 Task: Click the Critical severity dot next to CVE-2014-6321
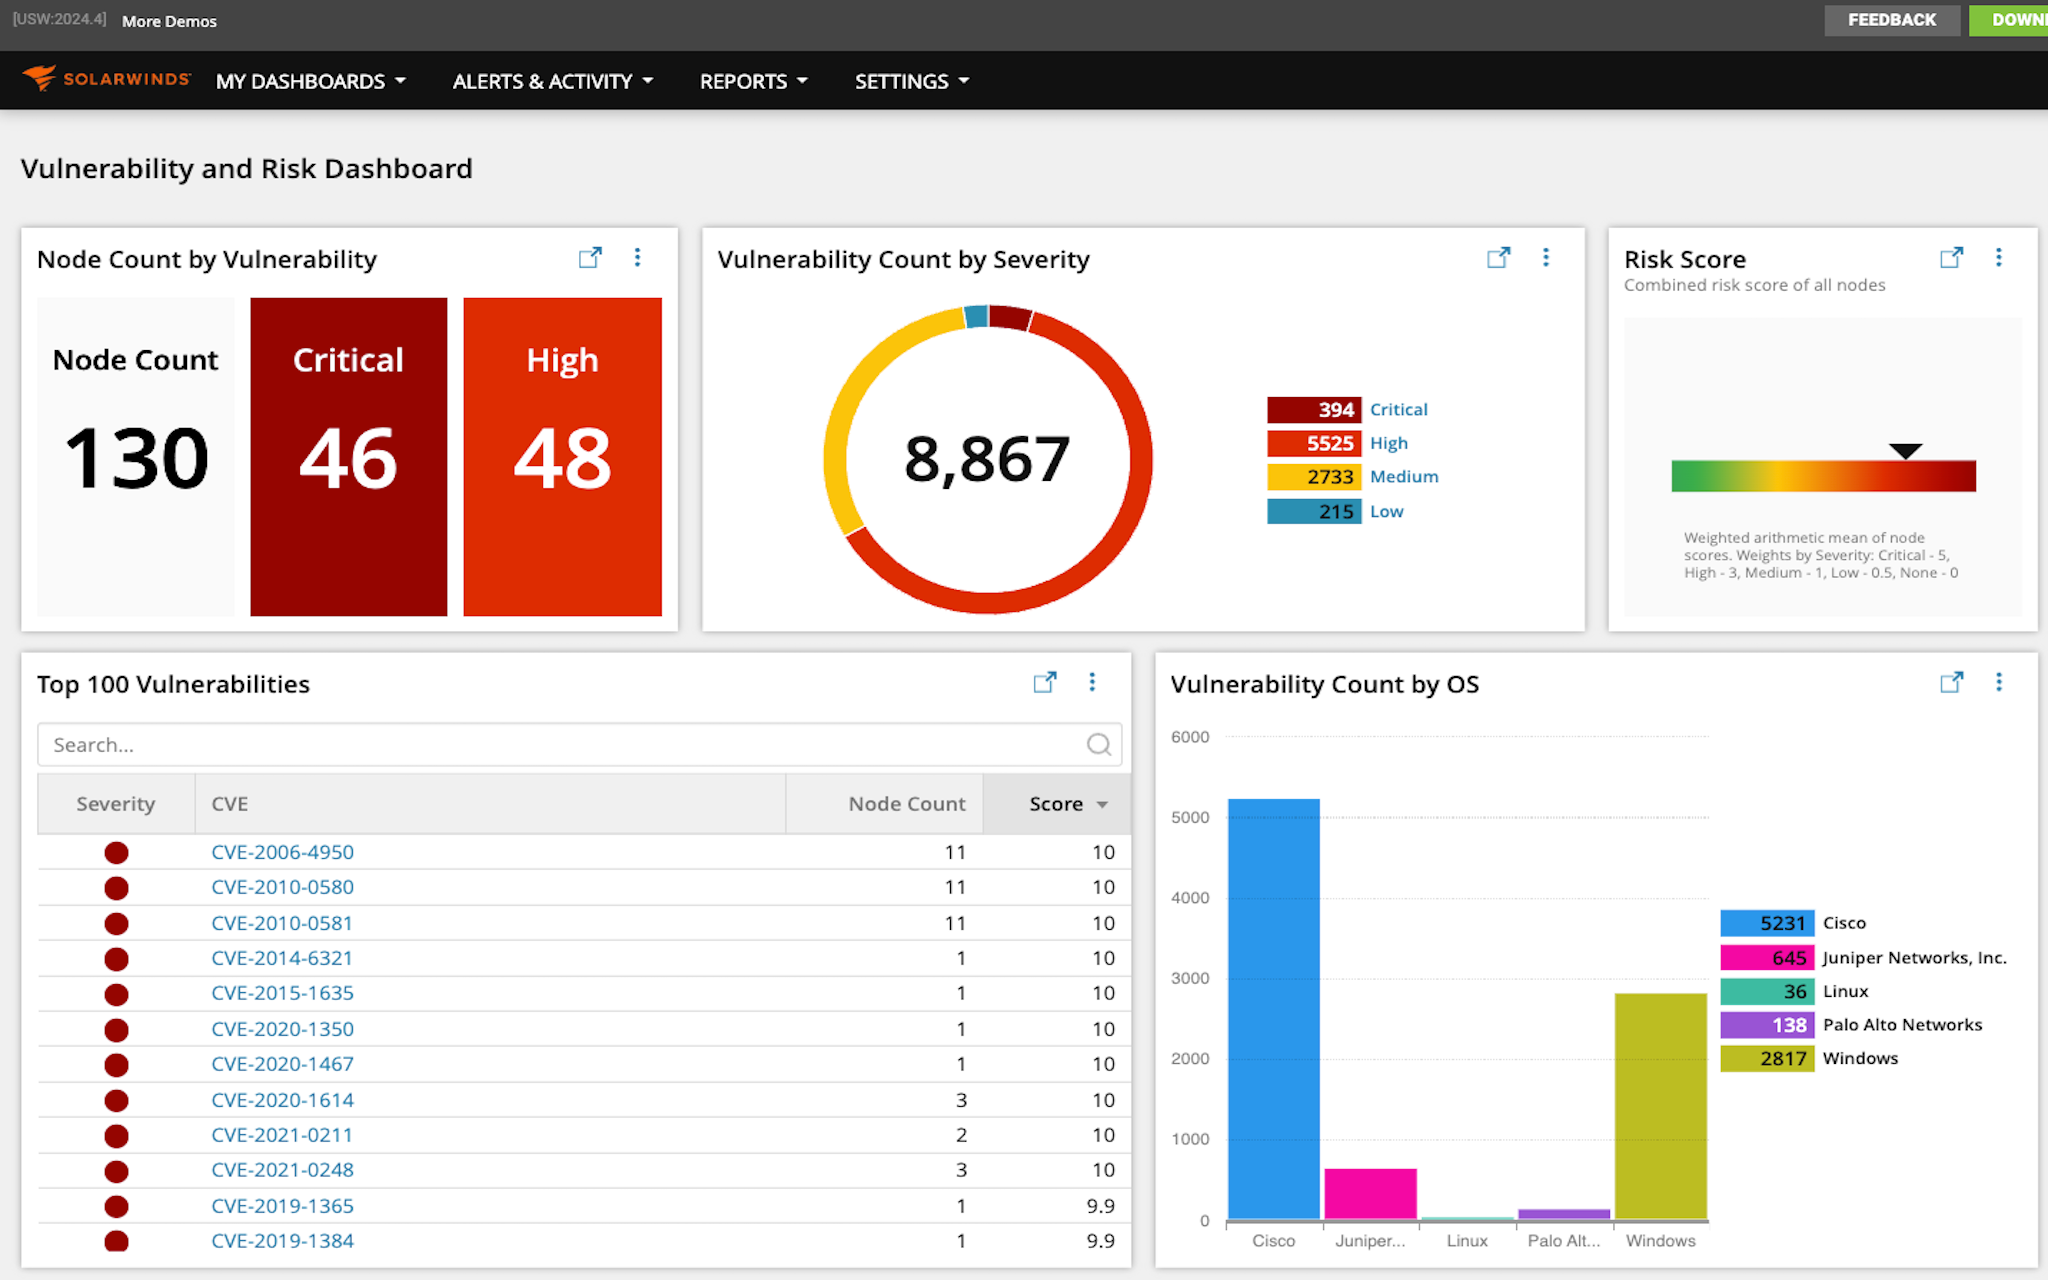(117, 958)
